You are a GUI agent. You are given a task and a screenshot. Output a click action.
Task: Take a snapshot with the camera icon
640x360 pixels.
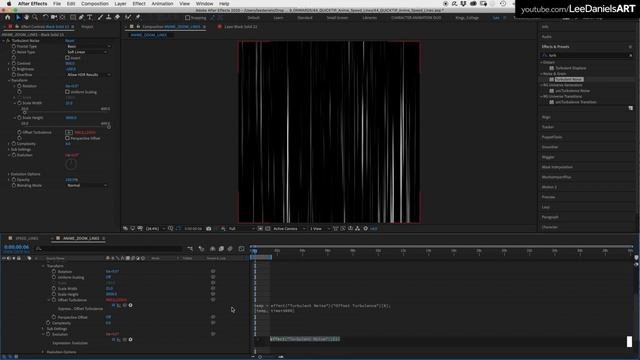click(x=209, y=229)
